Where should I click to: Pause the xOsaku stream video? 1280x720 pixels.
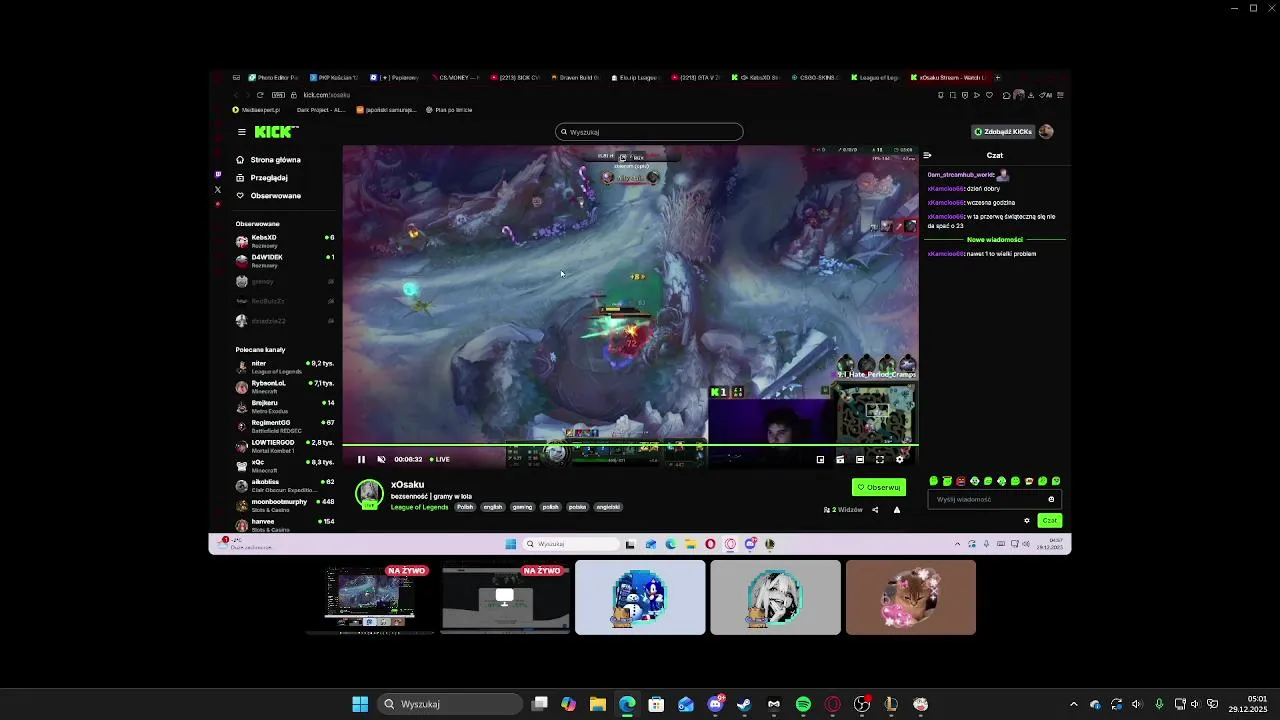[361, 460]
